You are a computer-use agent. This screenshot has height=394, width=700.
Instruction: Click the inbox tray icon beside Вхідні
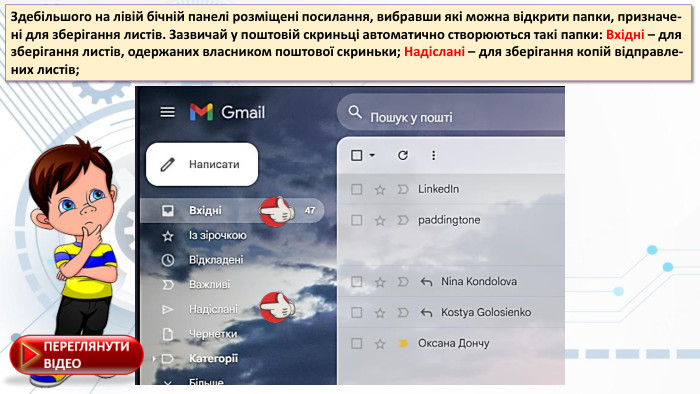(168, 210)
